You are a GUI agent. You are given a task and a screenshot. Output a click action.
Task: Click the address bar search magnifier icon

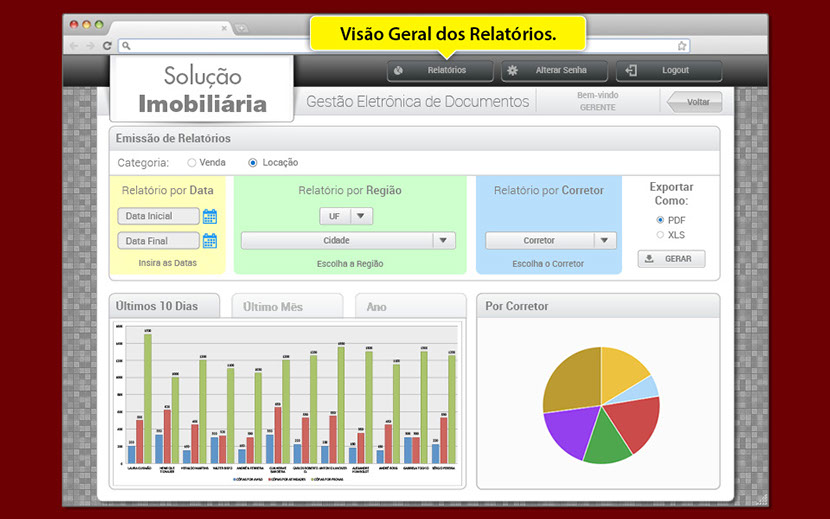126,46
